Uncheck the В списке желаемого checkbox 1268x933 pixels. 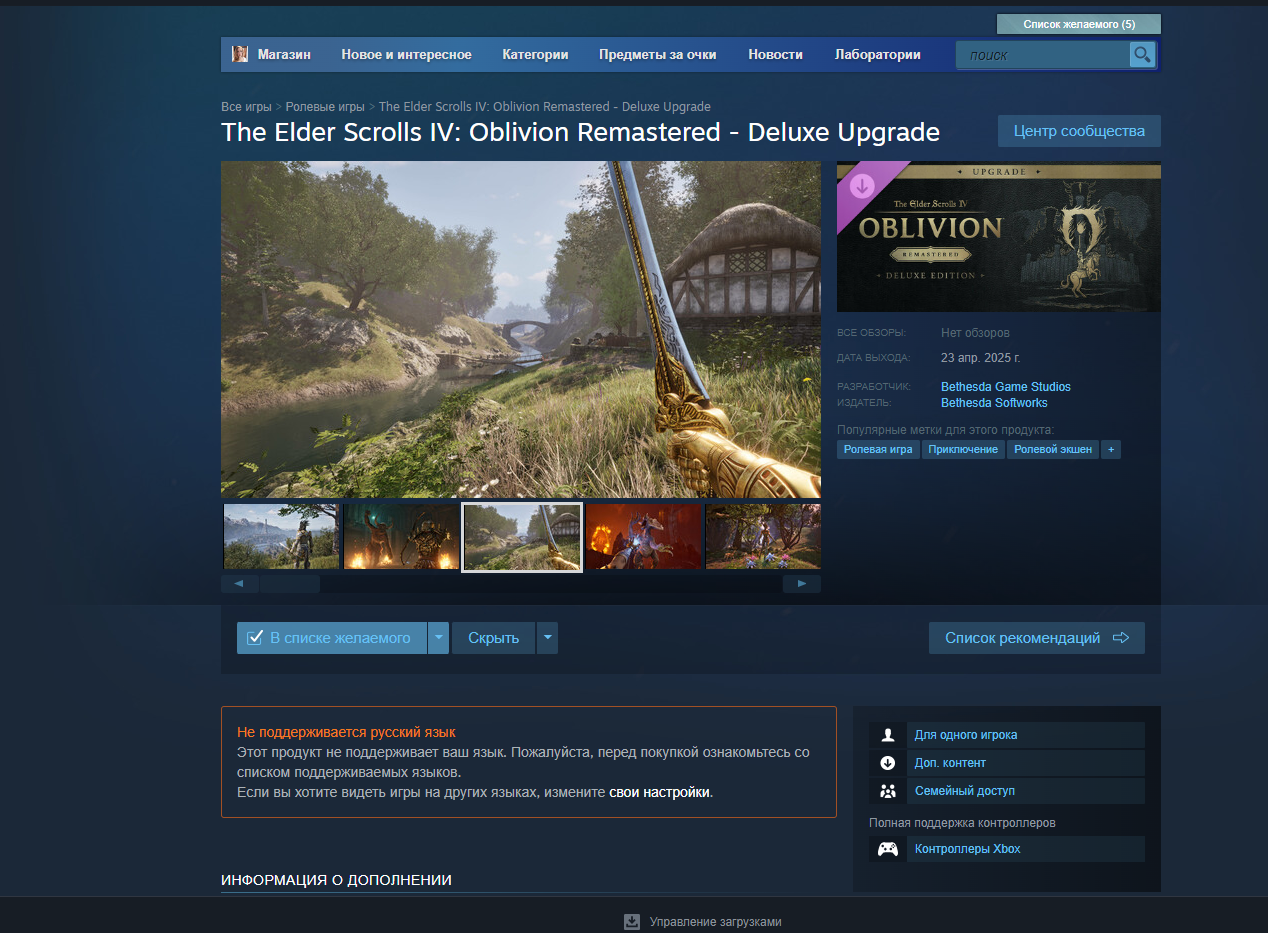254,638
